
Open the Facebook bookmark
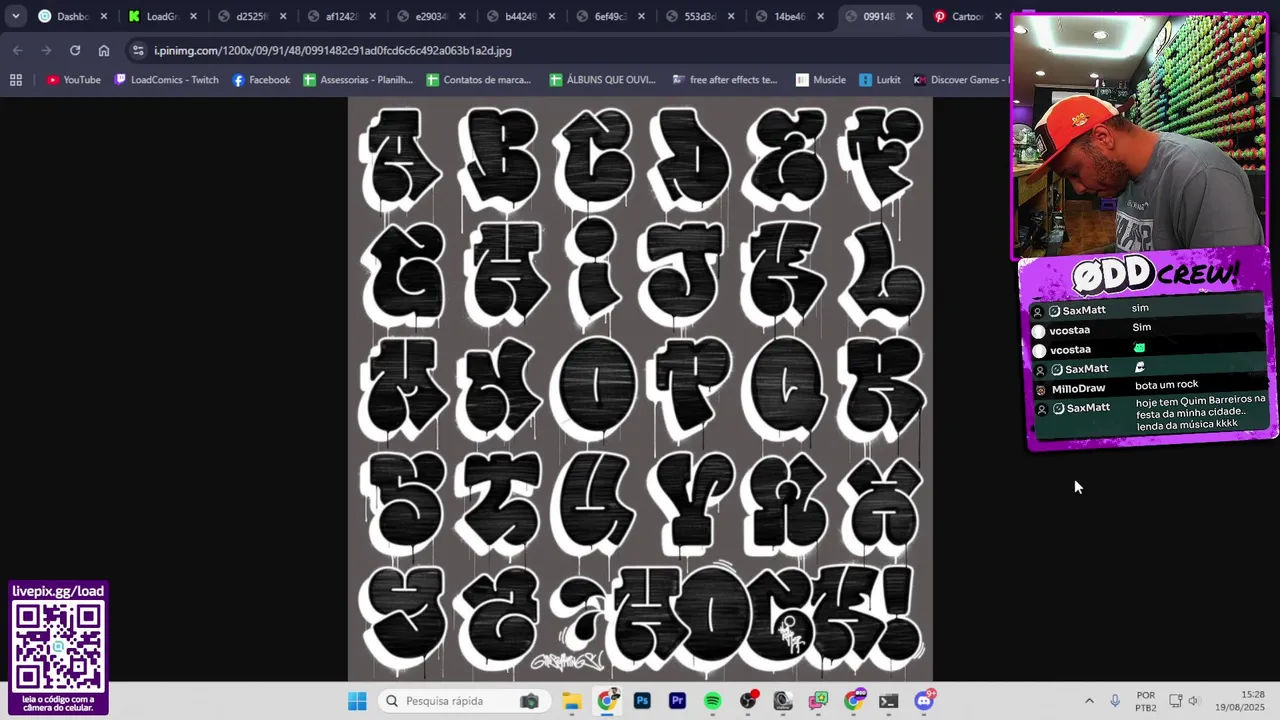click(261, 80)
